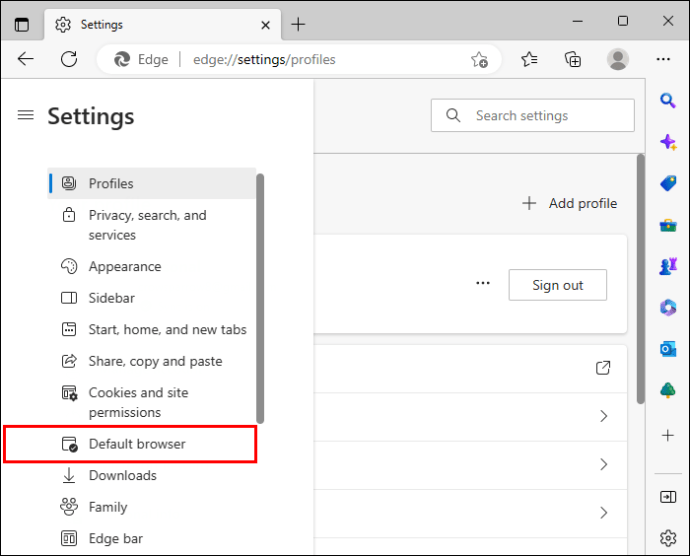Click Add profile
The width and height of the screenshot is (690, 556).
(x=569, y=203)
